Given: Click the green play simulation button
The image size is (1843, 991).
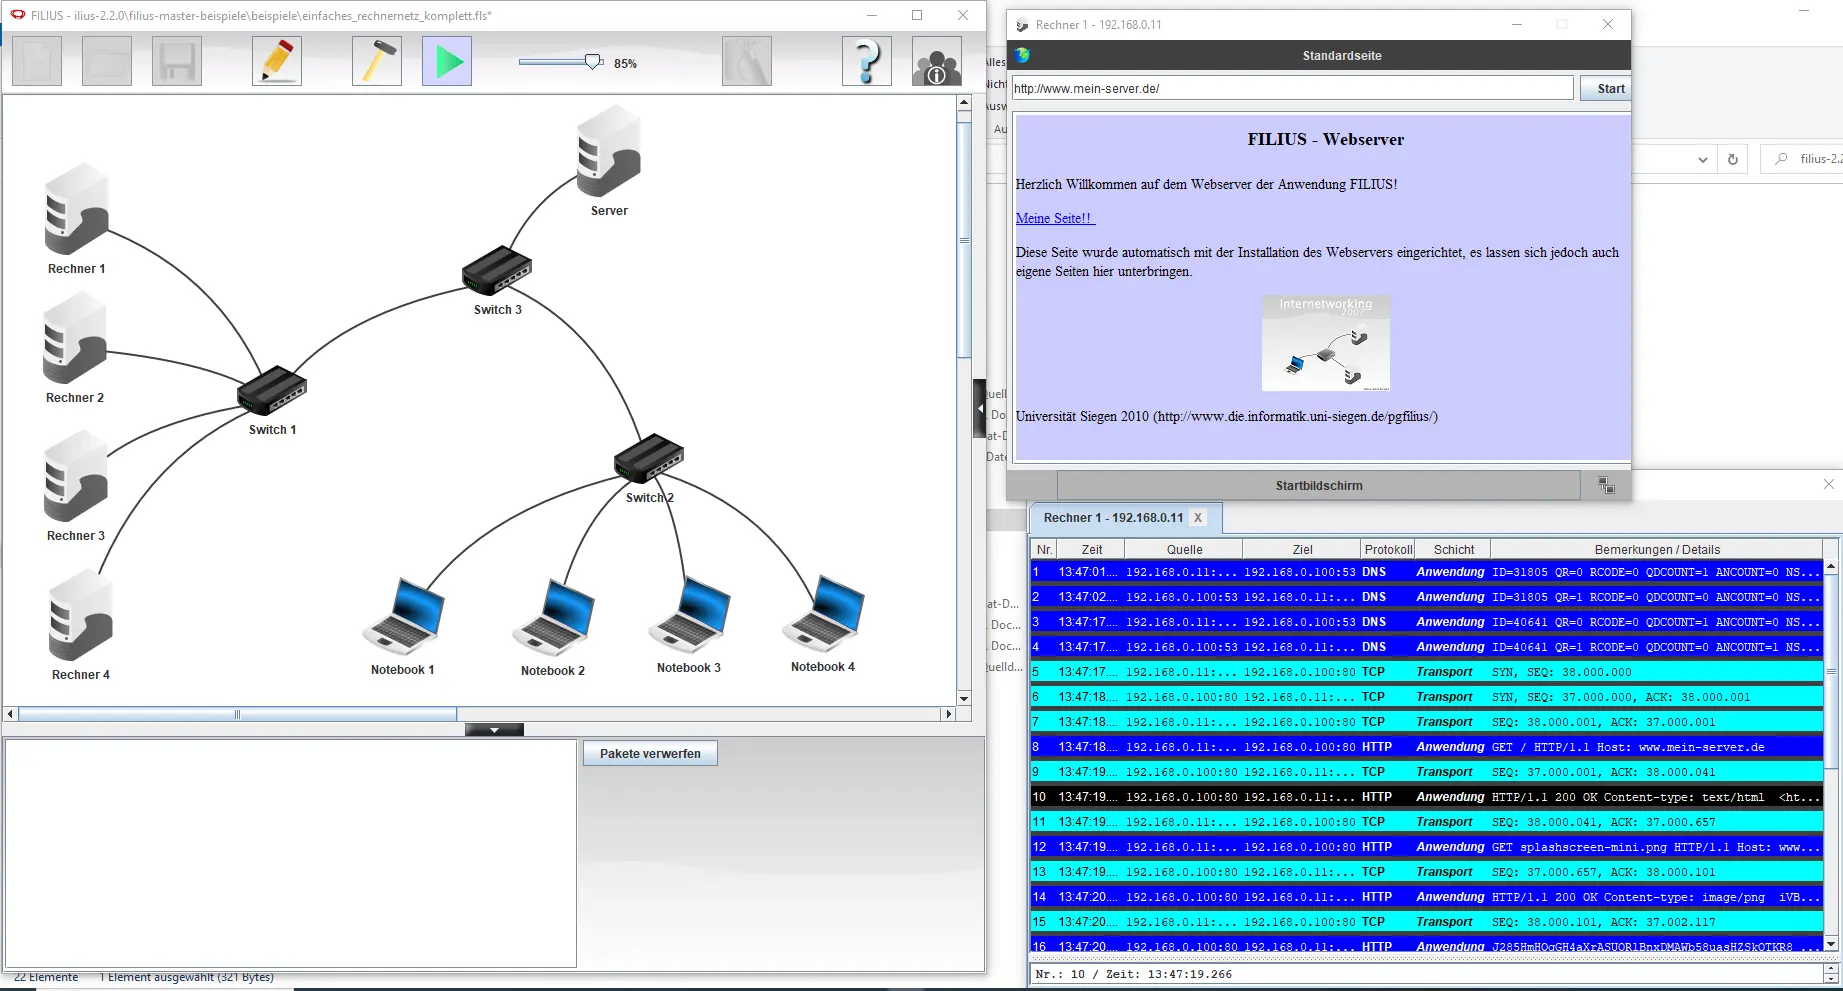Looking at the screenshot, I should pos(447,62).
